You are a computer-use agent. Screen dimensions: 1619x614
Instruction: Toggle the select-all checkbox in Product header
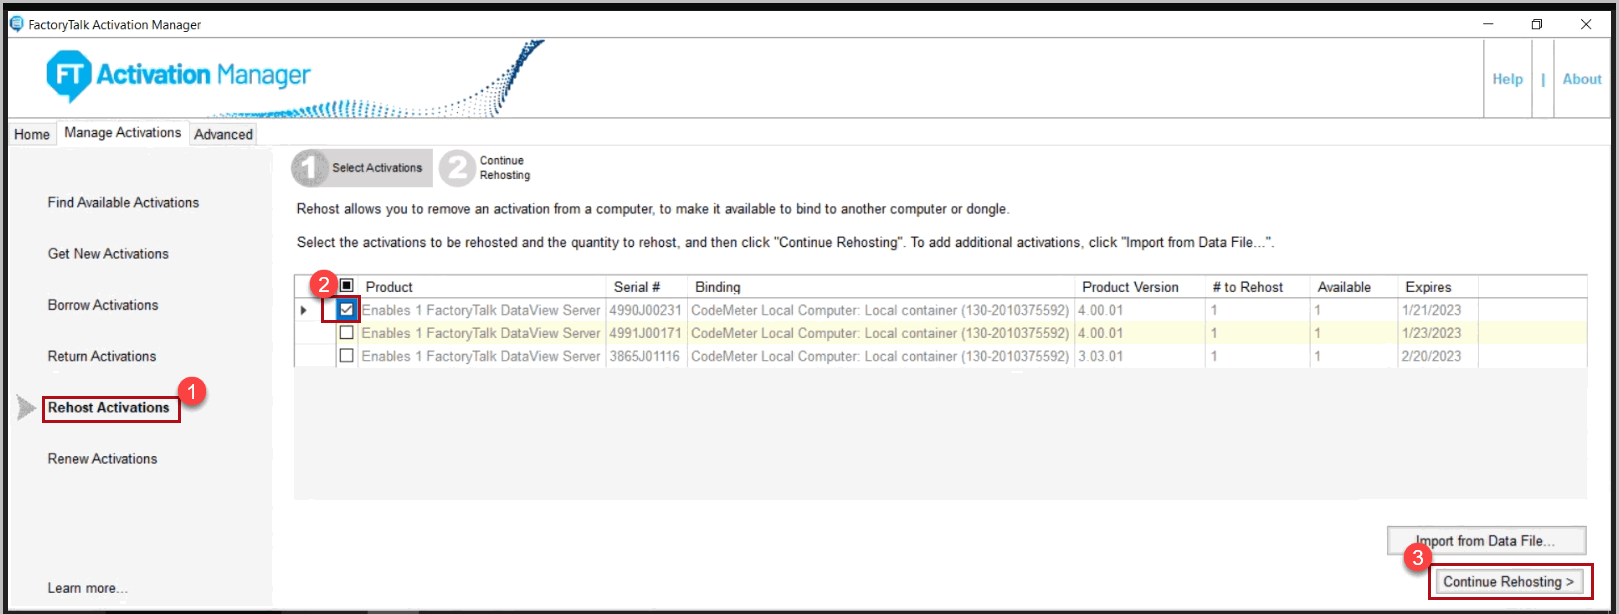click(x=346, y=286)
